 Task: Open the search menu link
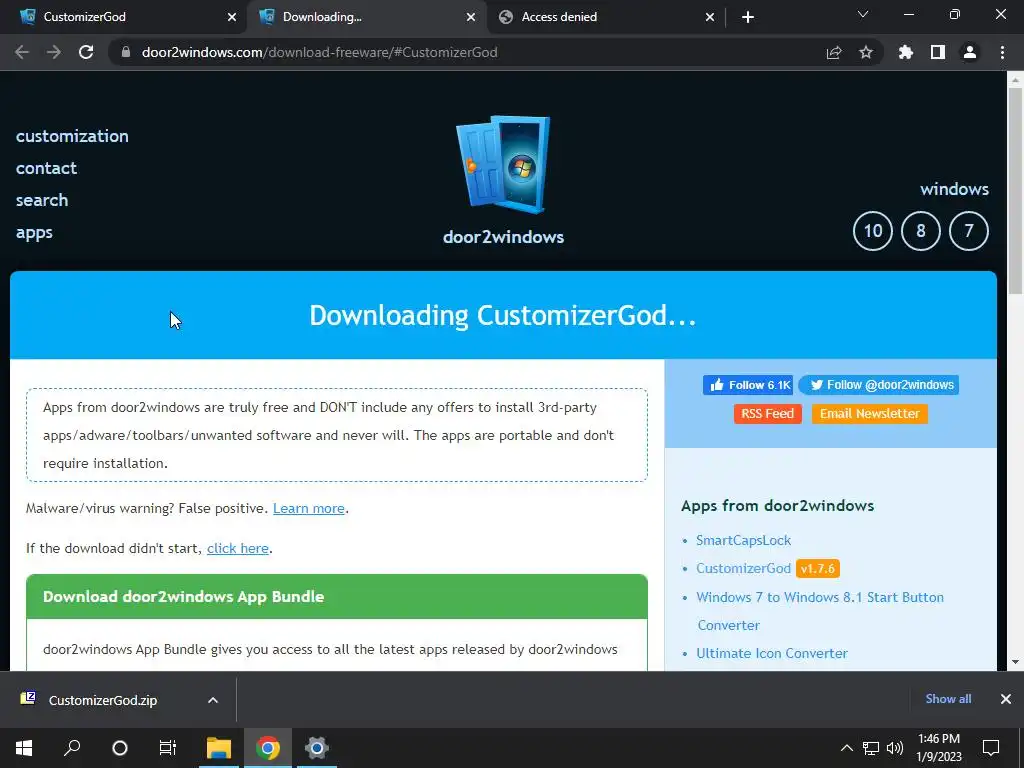pyautogui.click(x=42, y=200)
